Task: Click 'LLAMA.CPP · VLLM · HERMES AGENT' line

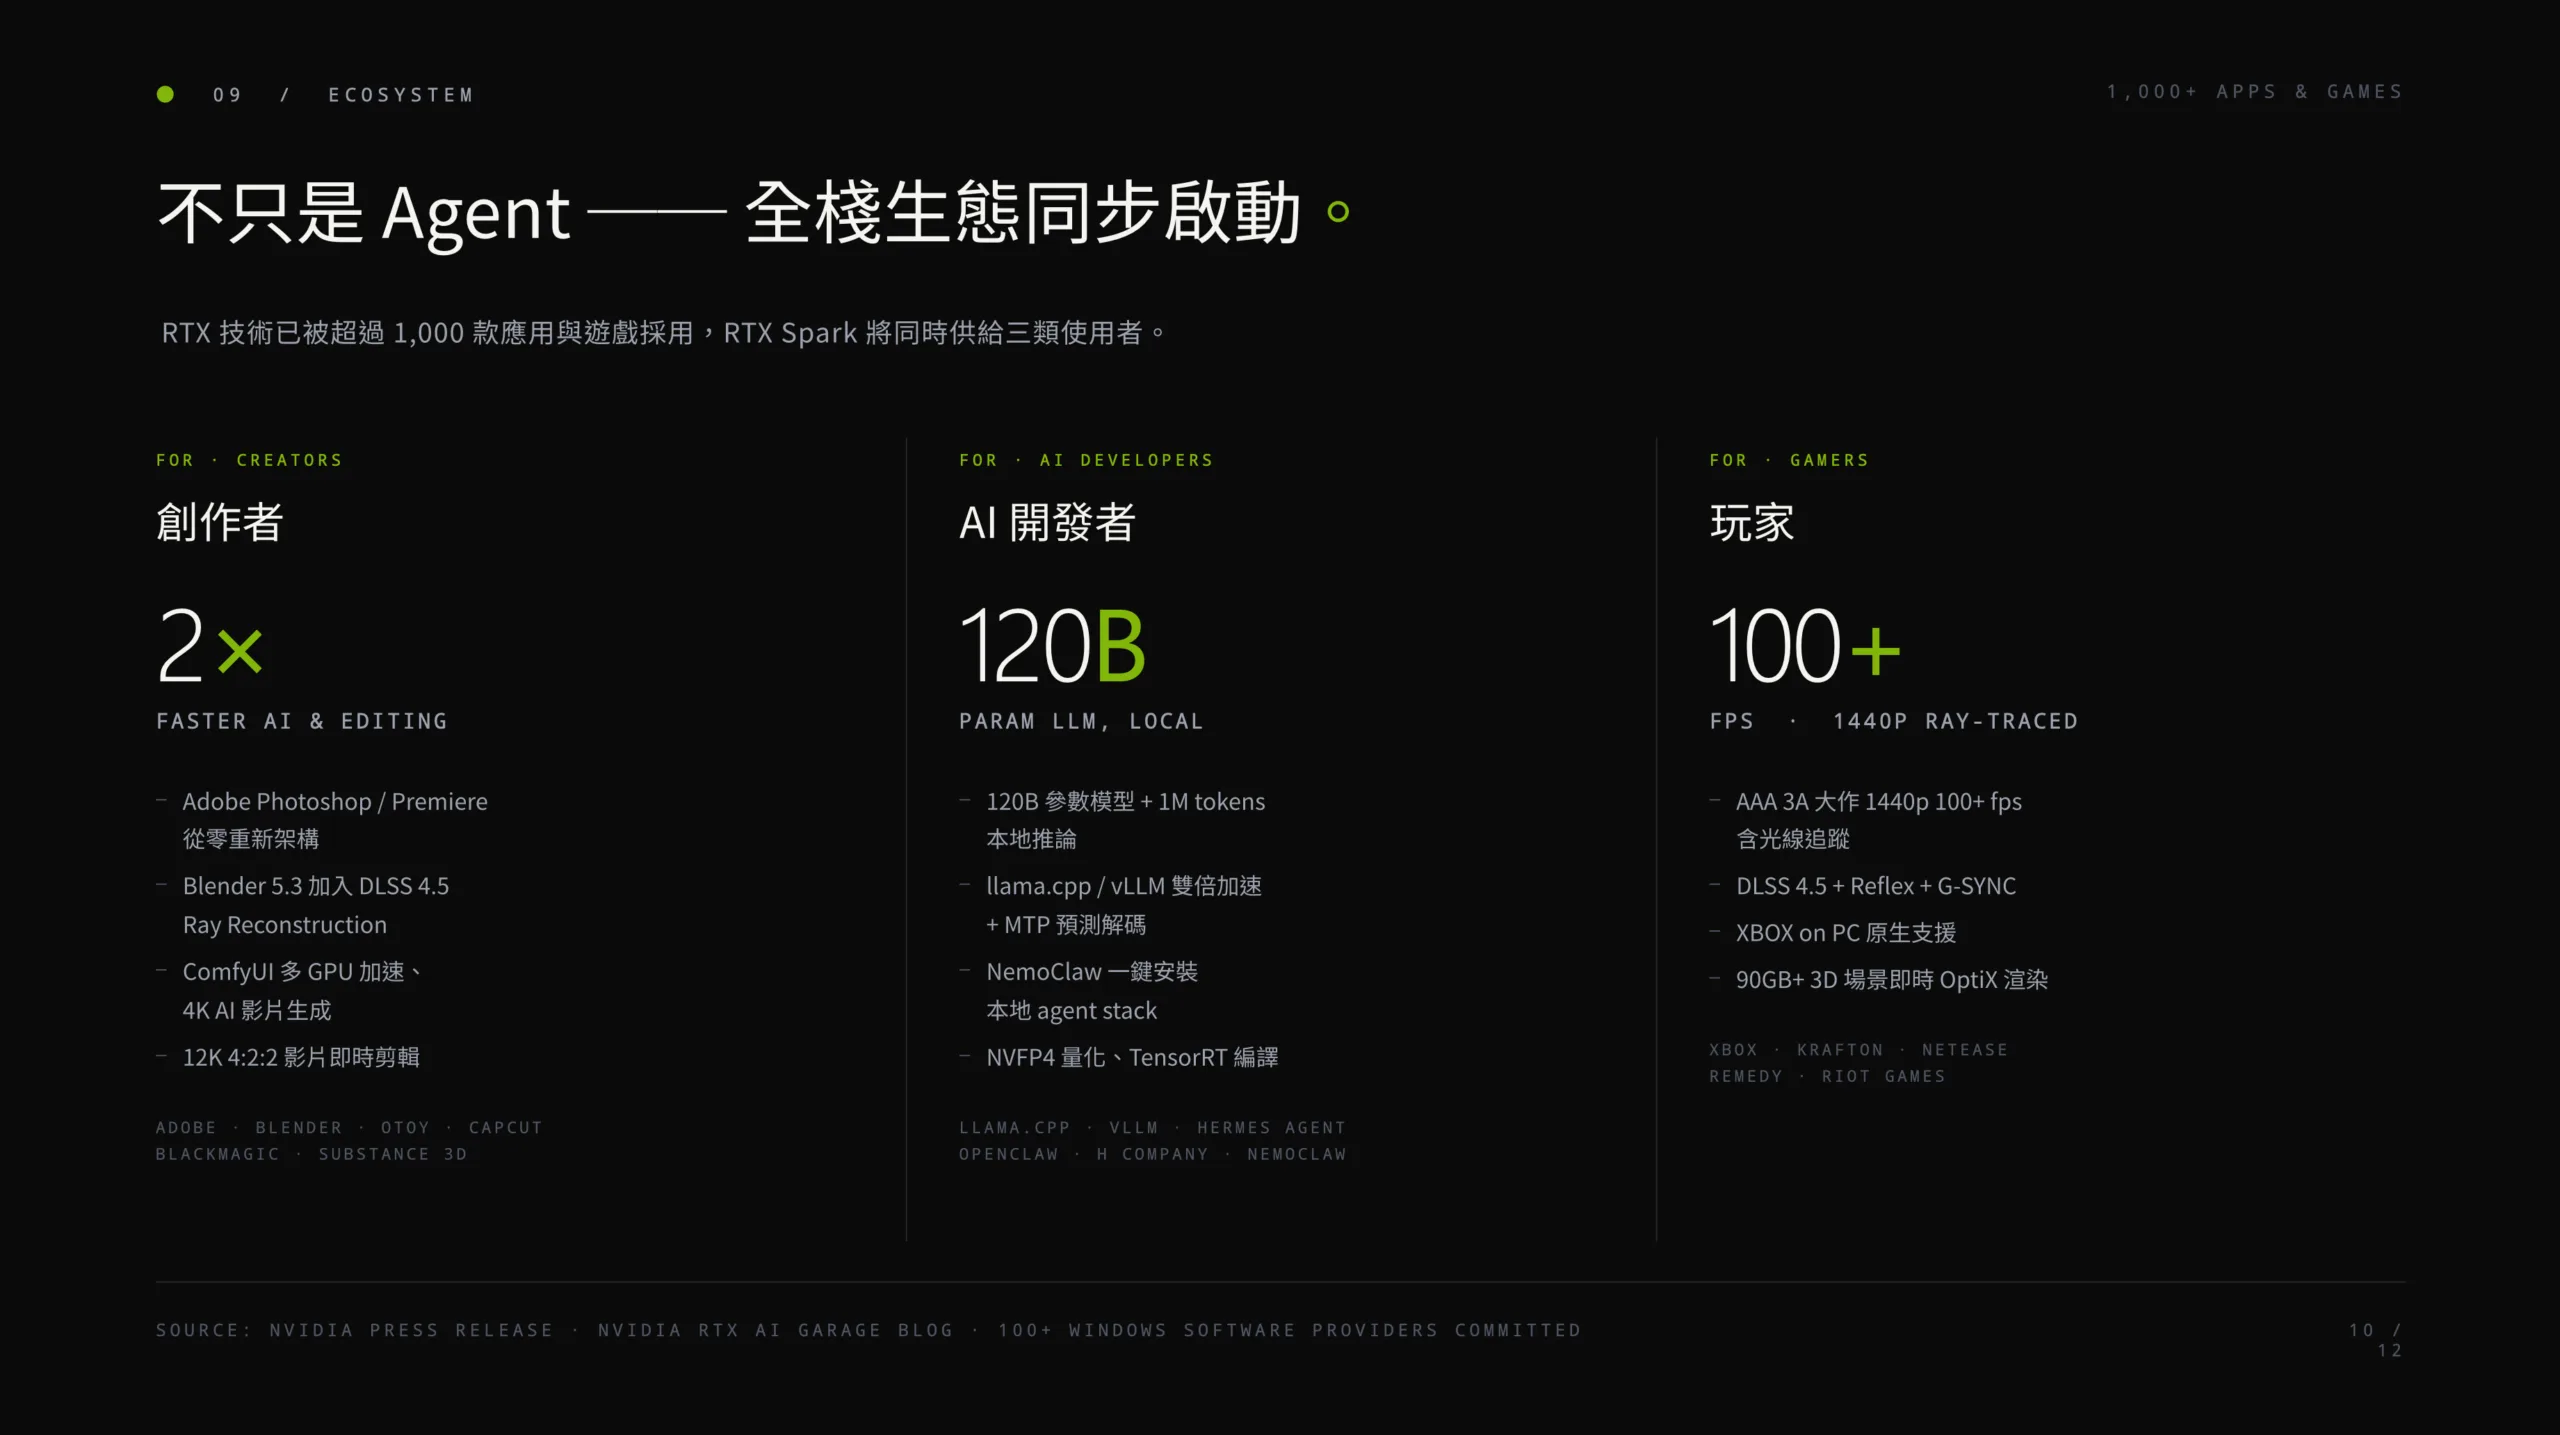Action: tap(1153, 1127)
